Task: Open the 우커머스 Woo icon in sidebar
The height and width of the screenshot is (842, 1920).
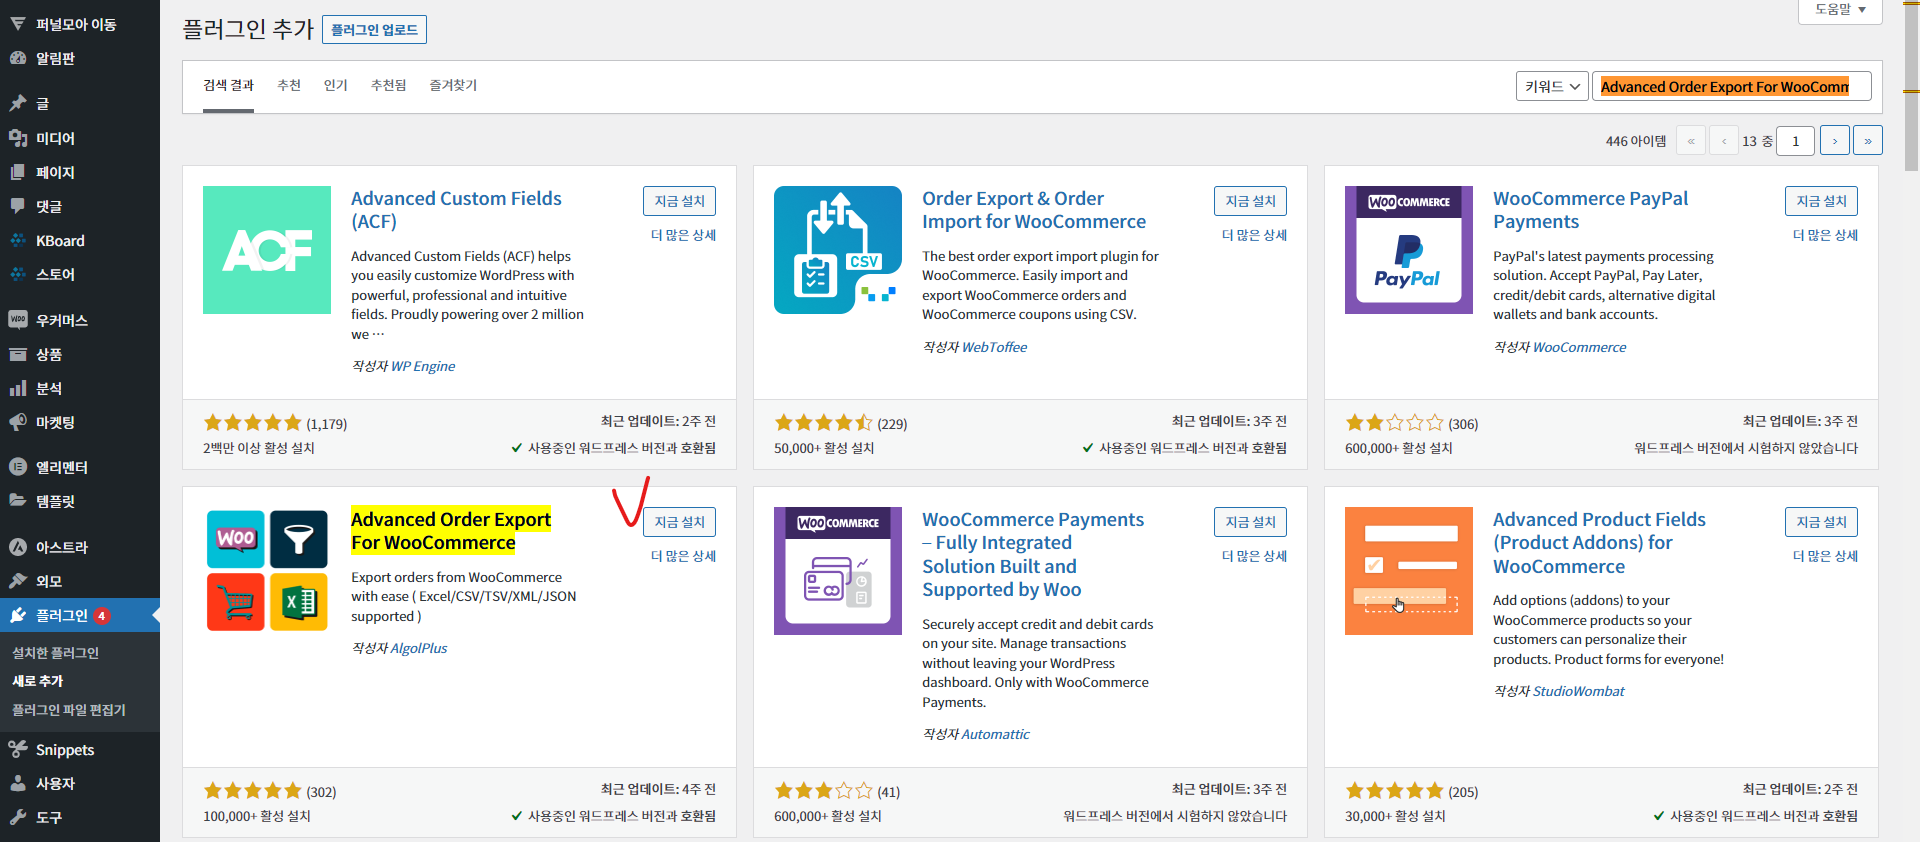Action: coord(18,320)
